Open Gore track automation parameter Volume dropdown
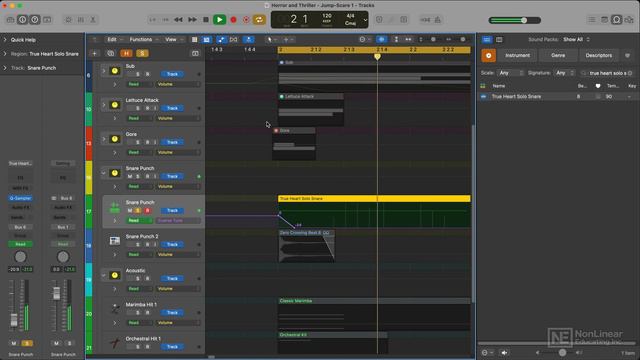Viewport: 640px width, 360px height. pos(178,152)
